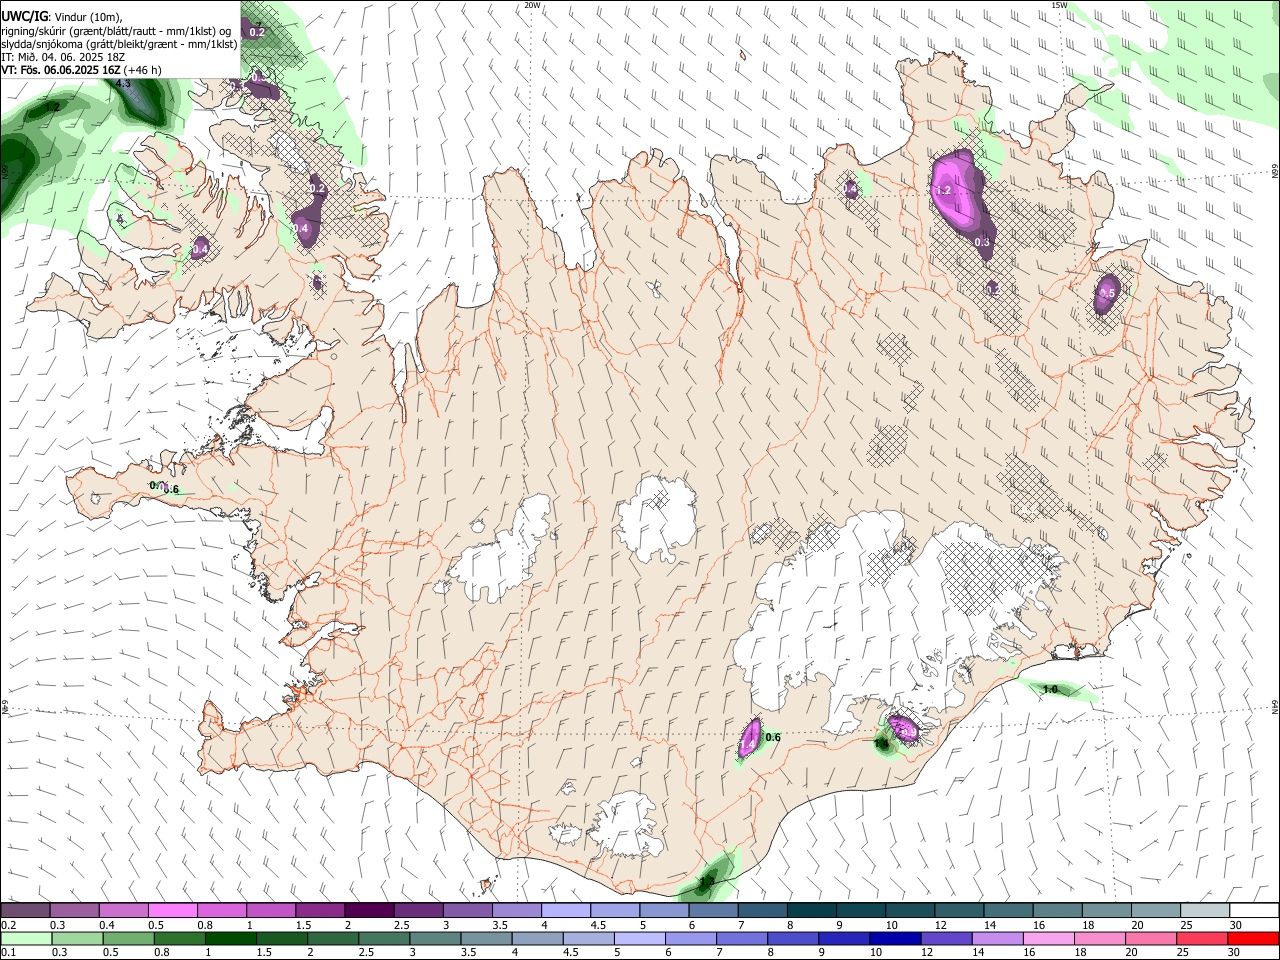Click the top-row legend swatch between 0.5 and 0.8

172,911
